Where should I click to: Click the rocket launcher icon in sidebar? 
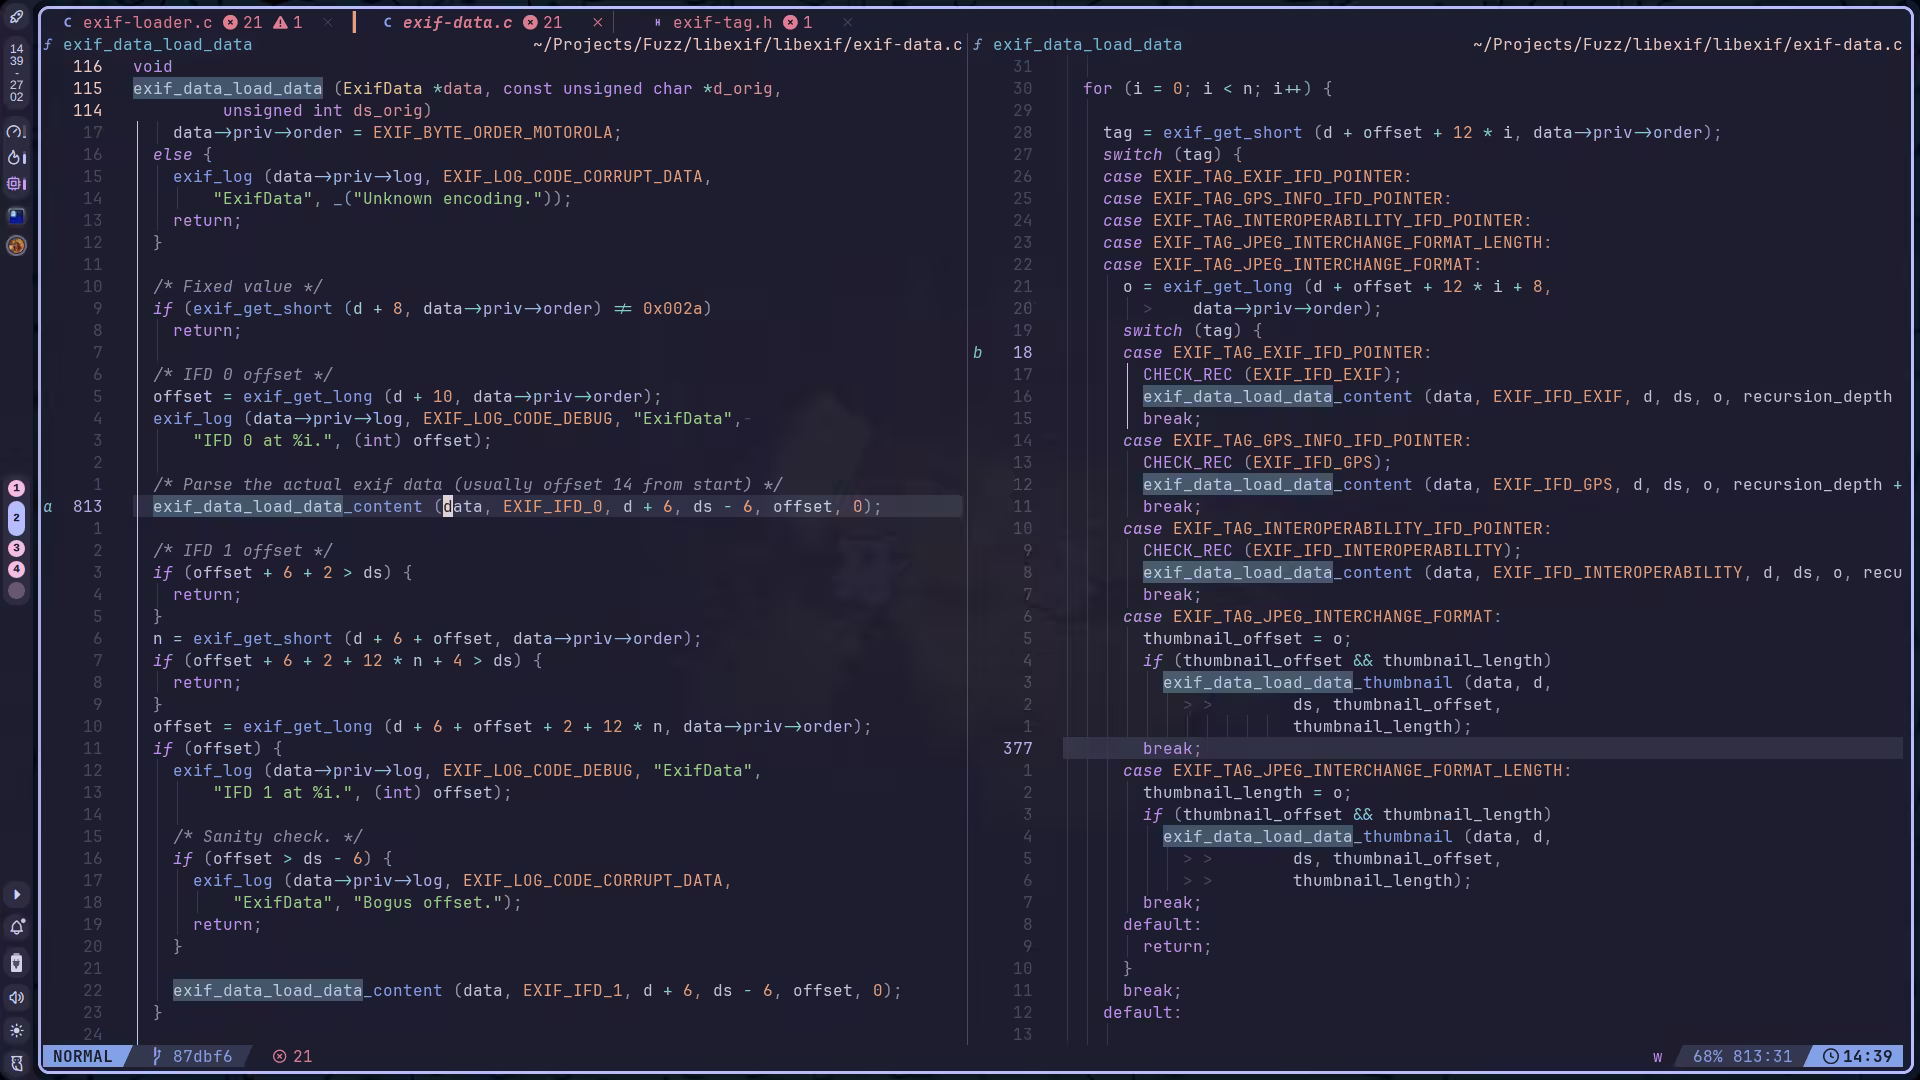click(x=16, y=17)
